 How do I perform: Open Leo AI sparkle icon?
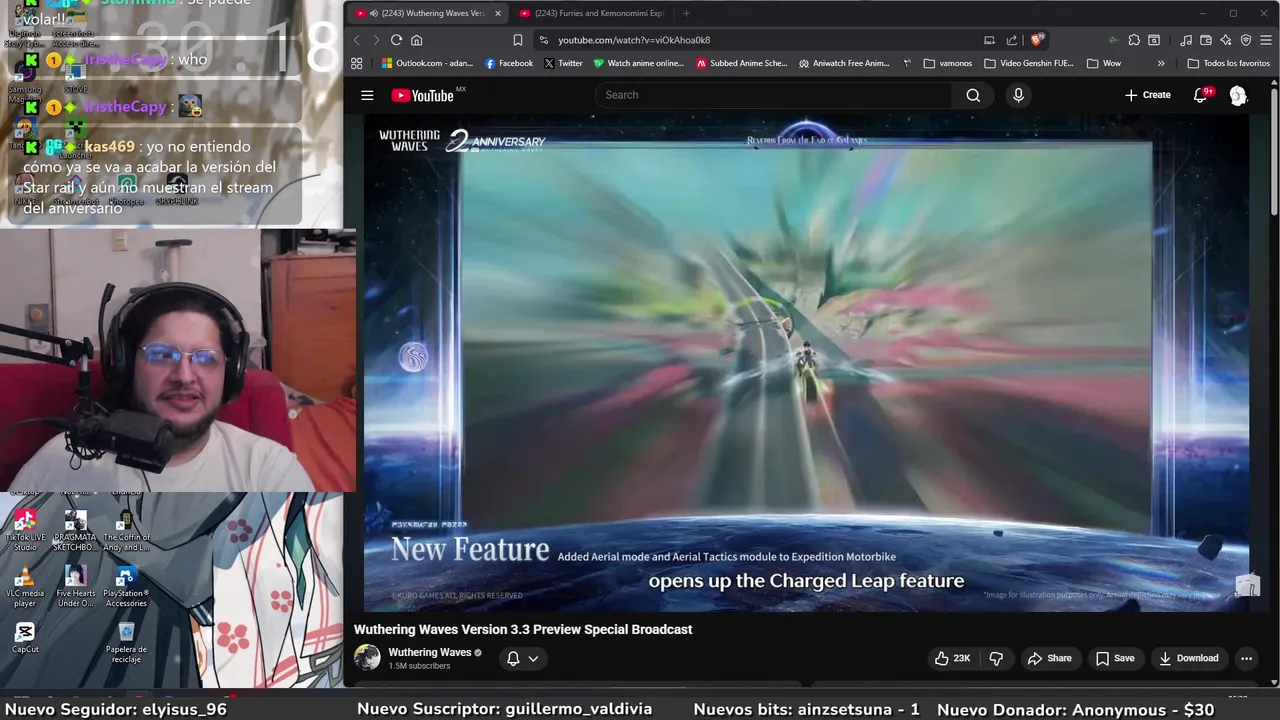point(1226,40)
